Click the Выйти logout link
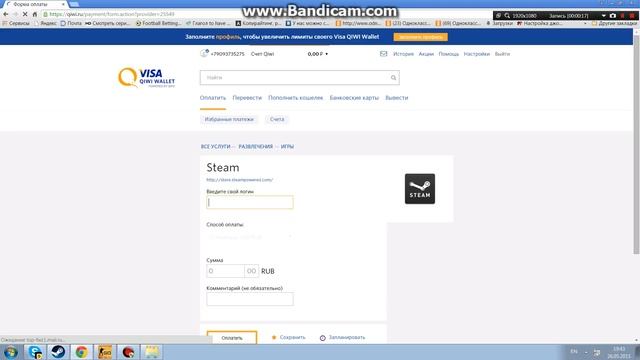This screenshot has width=640, height=360. [x=502, y=54]
